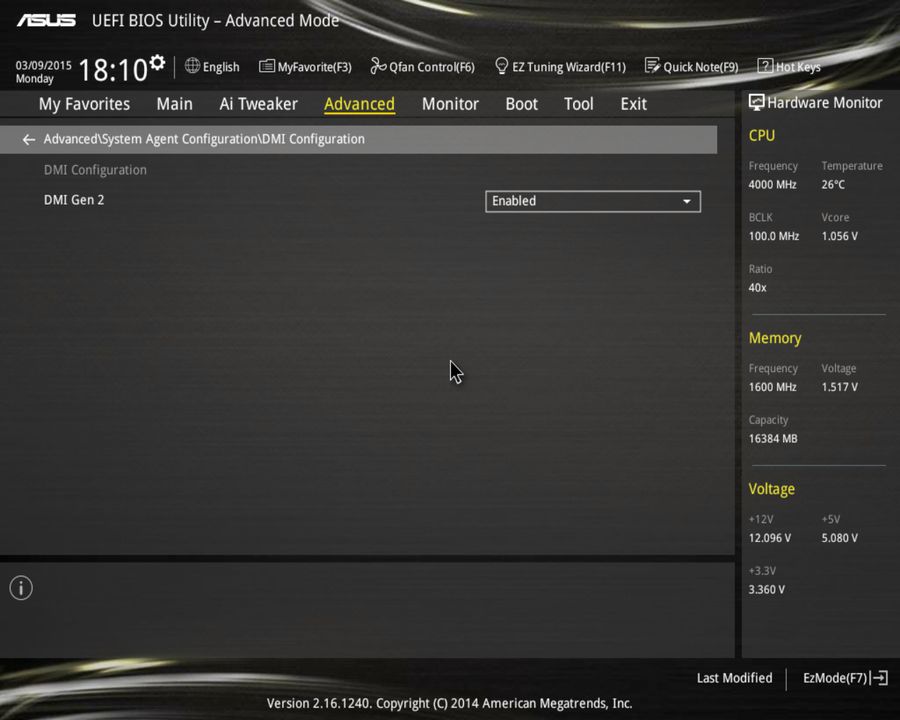Open the Boot menu
The width and height of the screenshot is (900, 720).
(x=521, y=103)
